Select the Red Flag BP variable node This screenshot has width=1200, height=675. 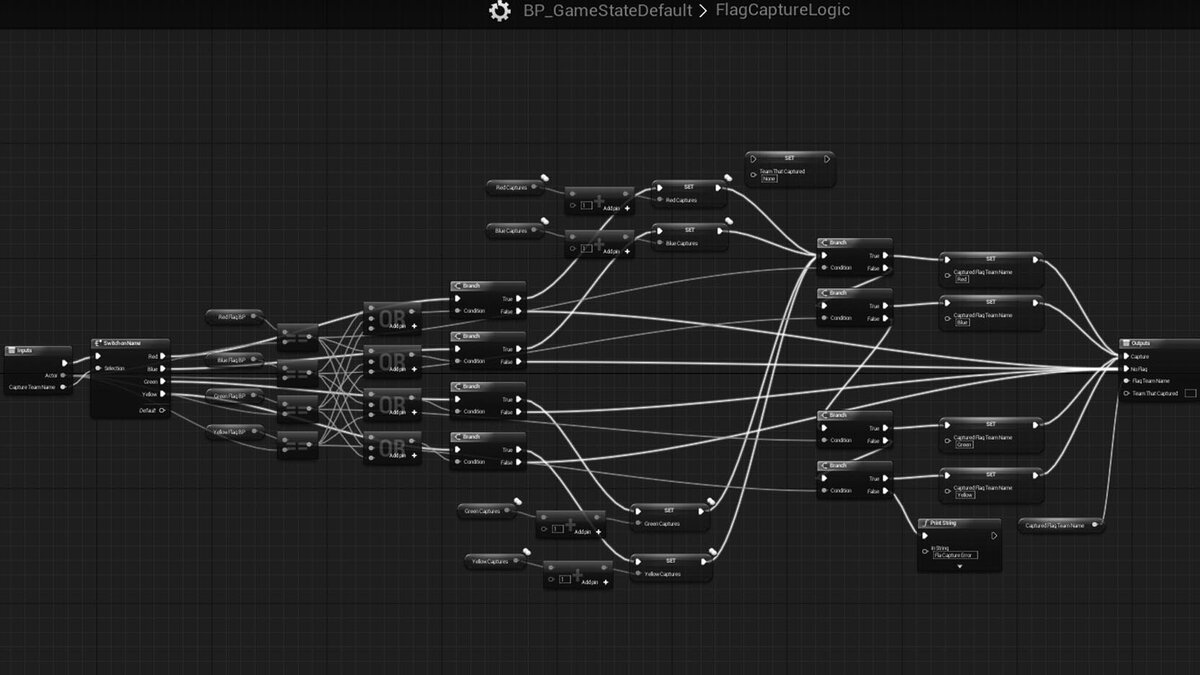(234, 316)
